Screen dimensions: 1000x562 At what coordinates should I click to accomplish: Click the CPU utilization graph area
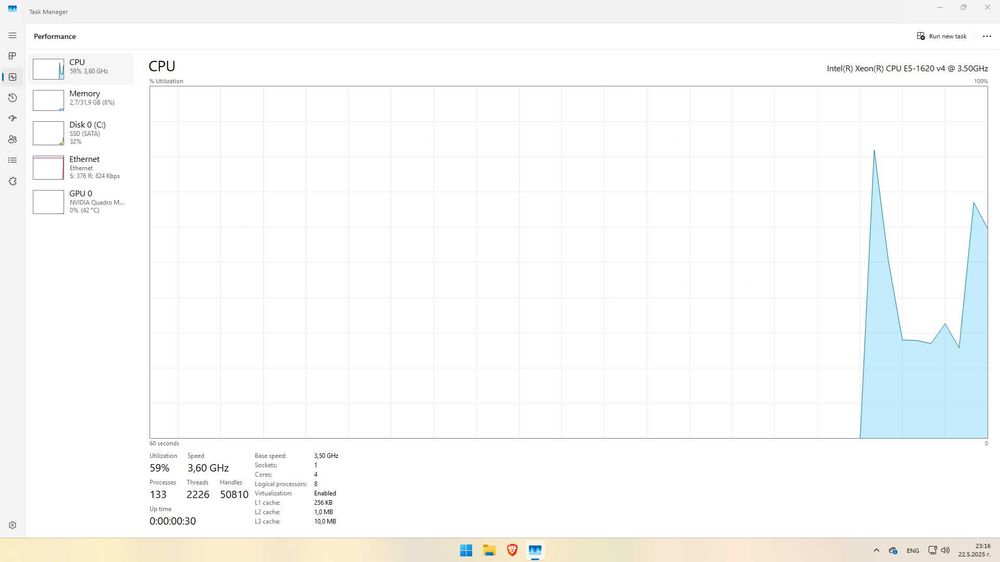(568, 262)
